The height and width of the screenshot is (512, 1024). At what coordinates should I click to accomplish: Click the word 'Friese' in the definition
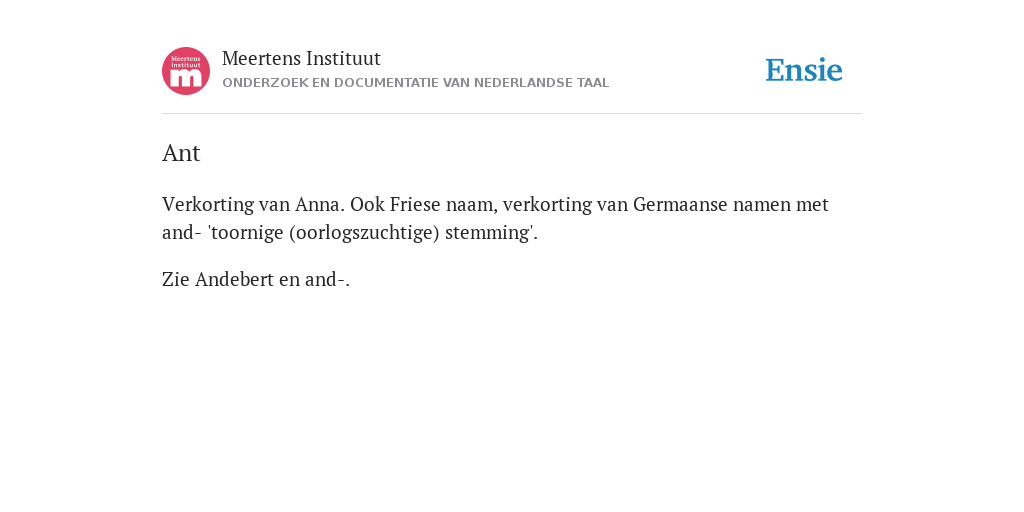tap(415, 204)
